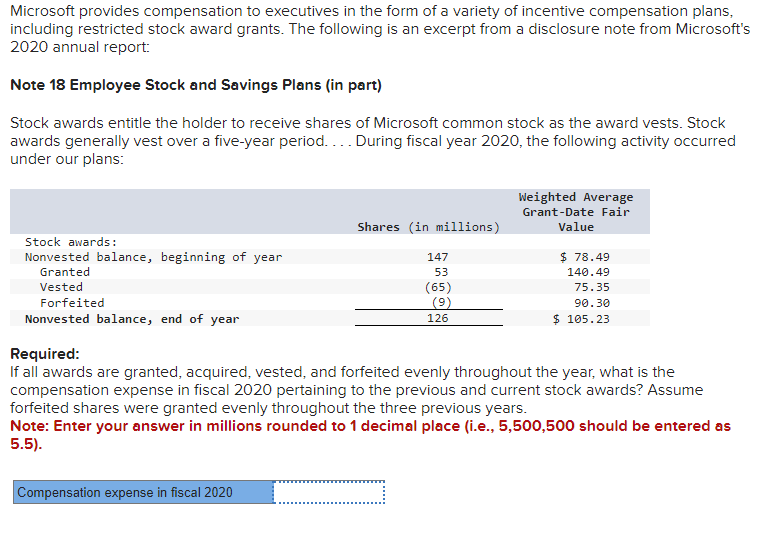Click the $ 105.23 ending fair value cell
This screenshot has height=549, width=774.
(x=581, y=319)
